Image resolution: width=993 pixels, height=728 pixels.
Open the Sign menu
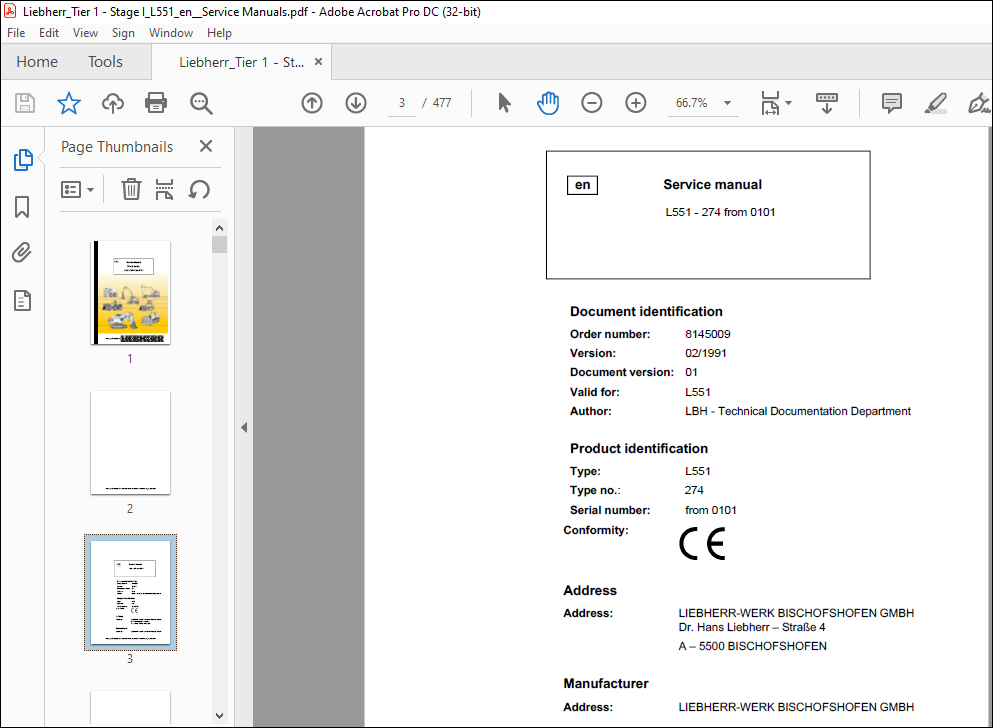pyautogui.click(x=123, y=33)
